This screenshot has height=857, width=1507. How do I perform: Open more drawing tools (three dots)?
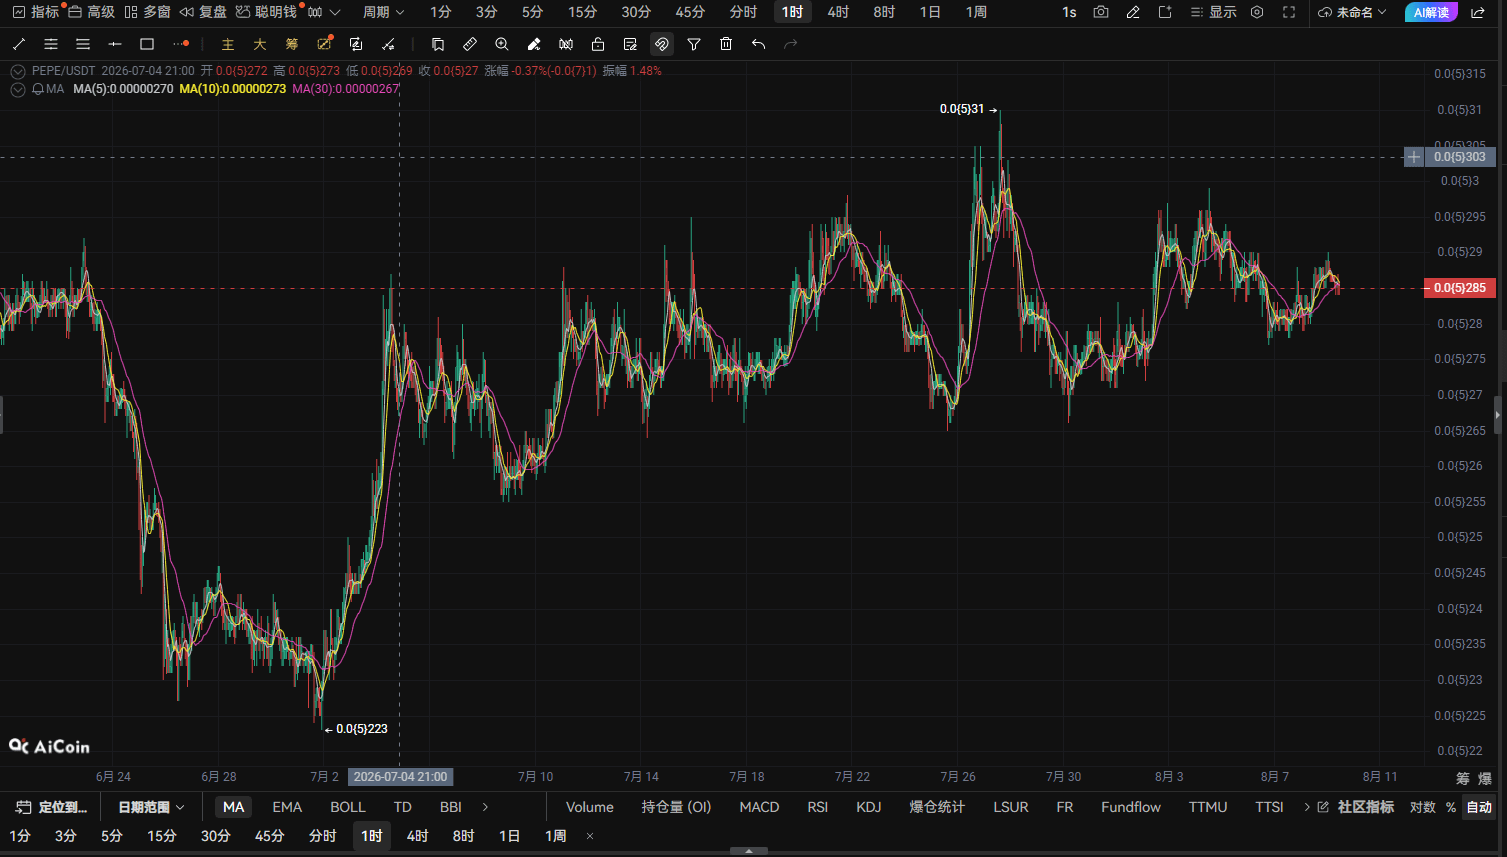(x=180, y=44)
